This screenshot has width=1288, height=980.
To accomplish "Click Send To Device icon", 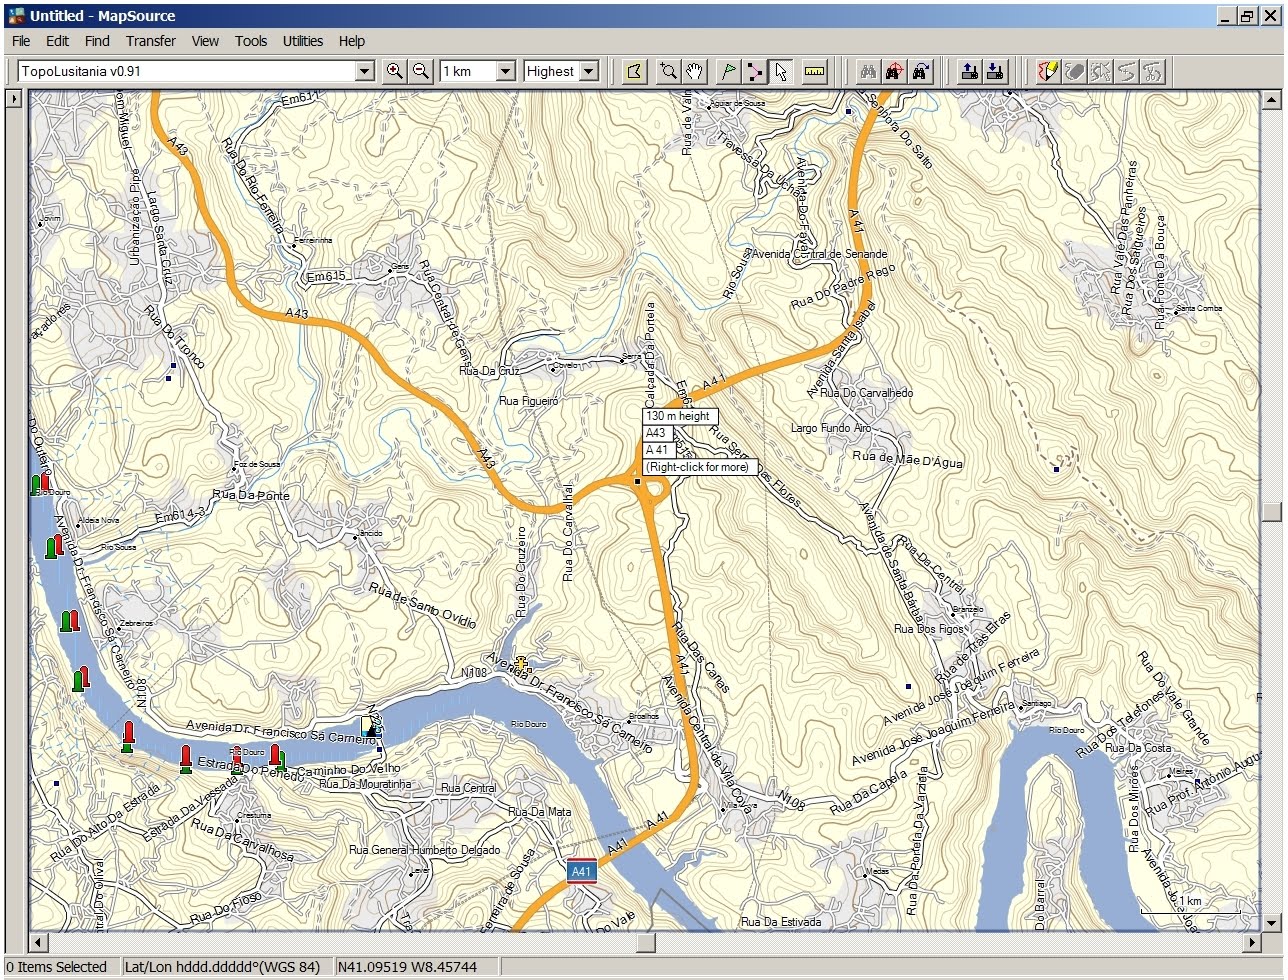I will (969, 71).
